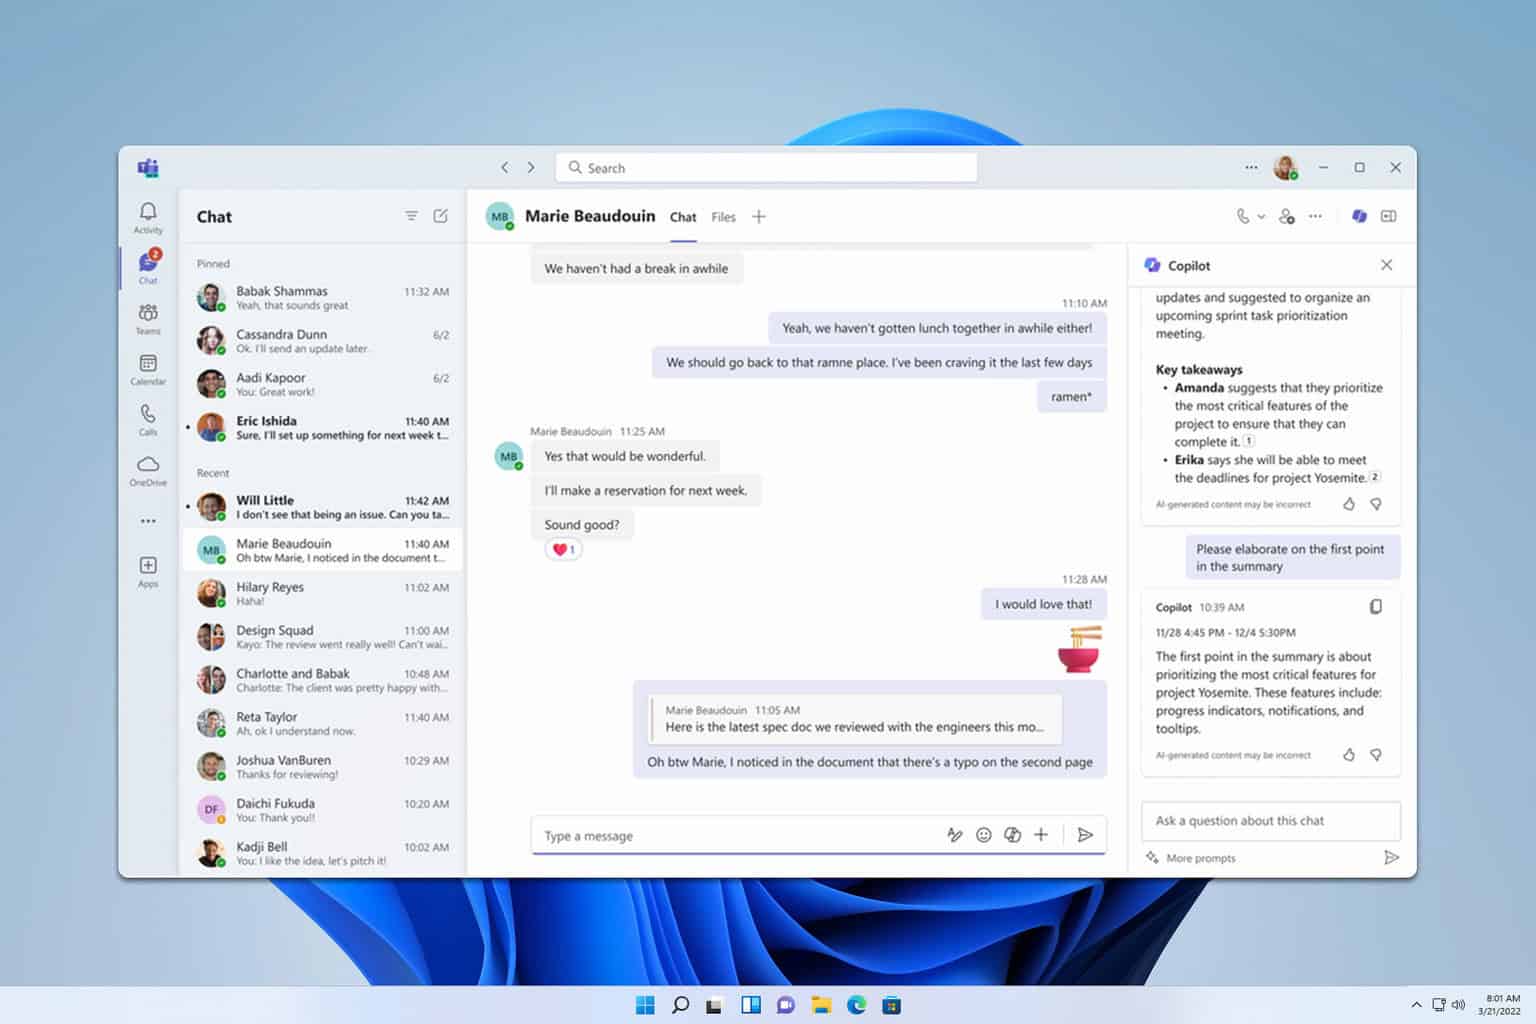Open File Explorer from taskbar

[x=821, y=1004]
